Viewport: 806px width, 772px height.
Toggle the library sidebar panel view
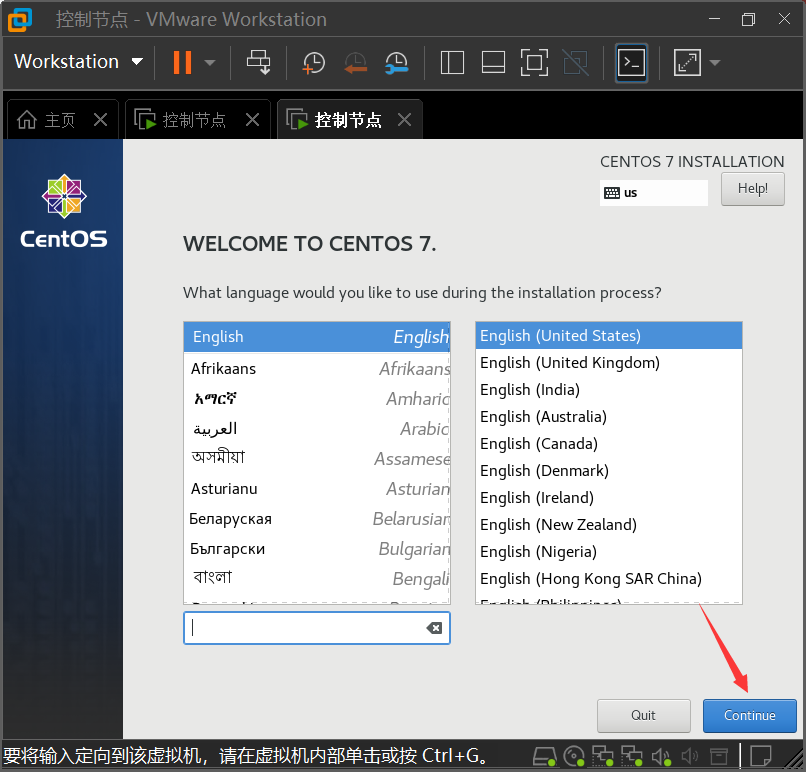pos(452,63)
